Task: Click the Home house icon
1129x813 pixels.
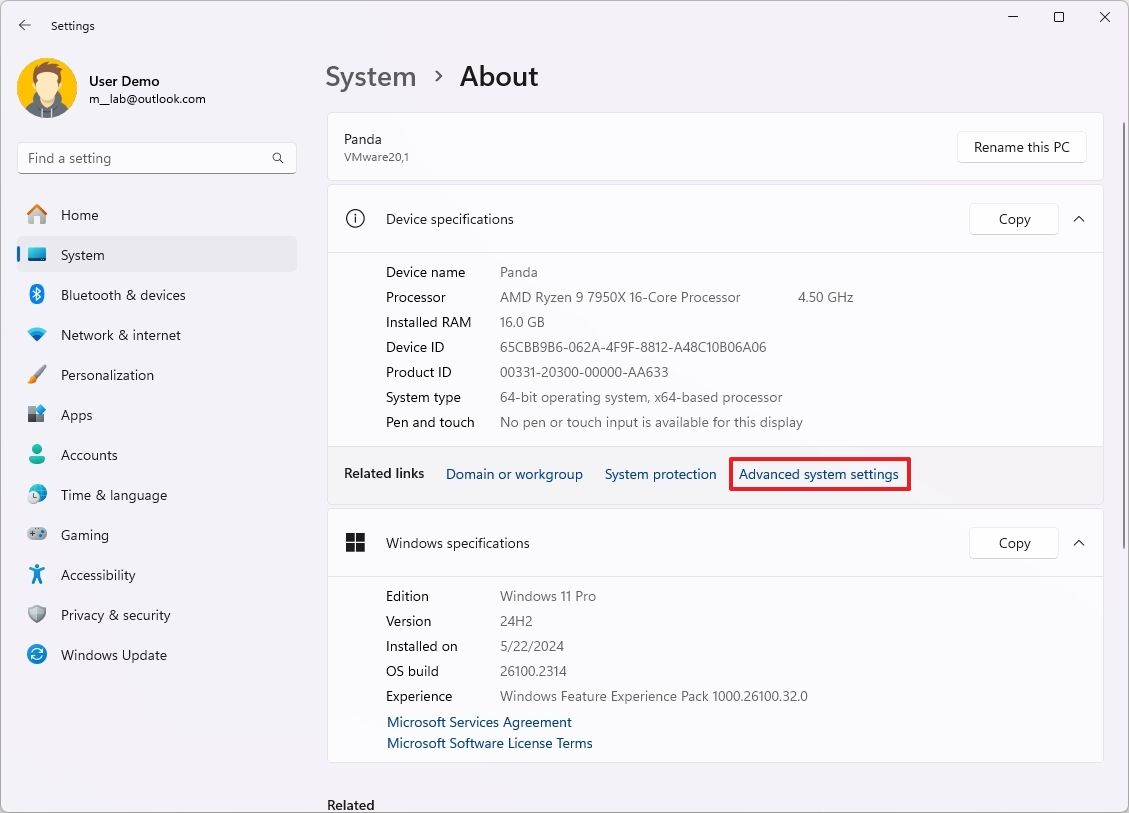Action: point(37,215)
